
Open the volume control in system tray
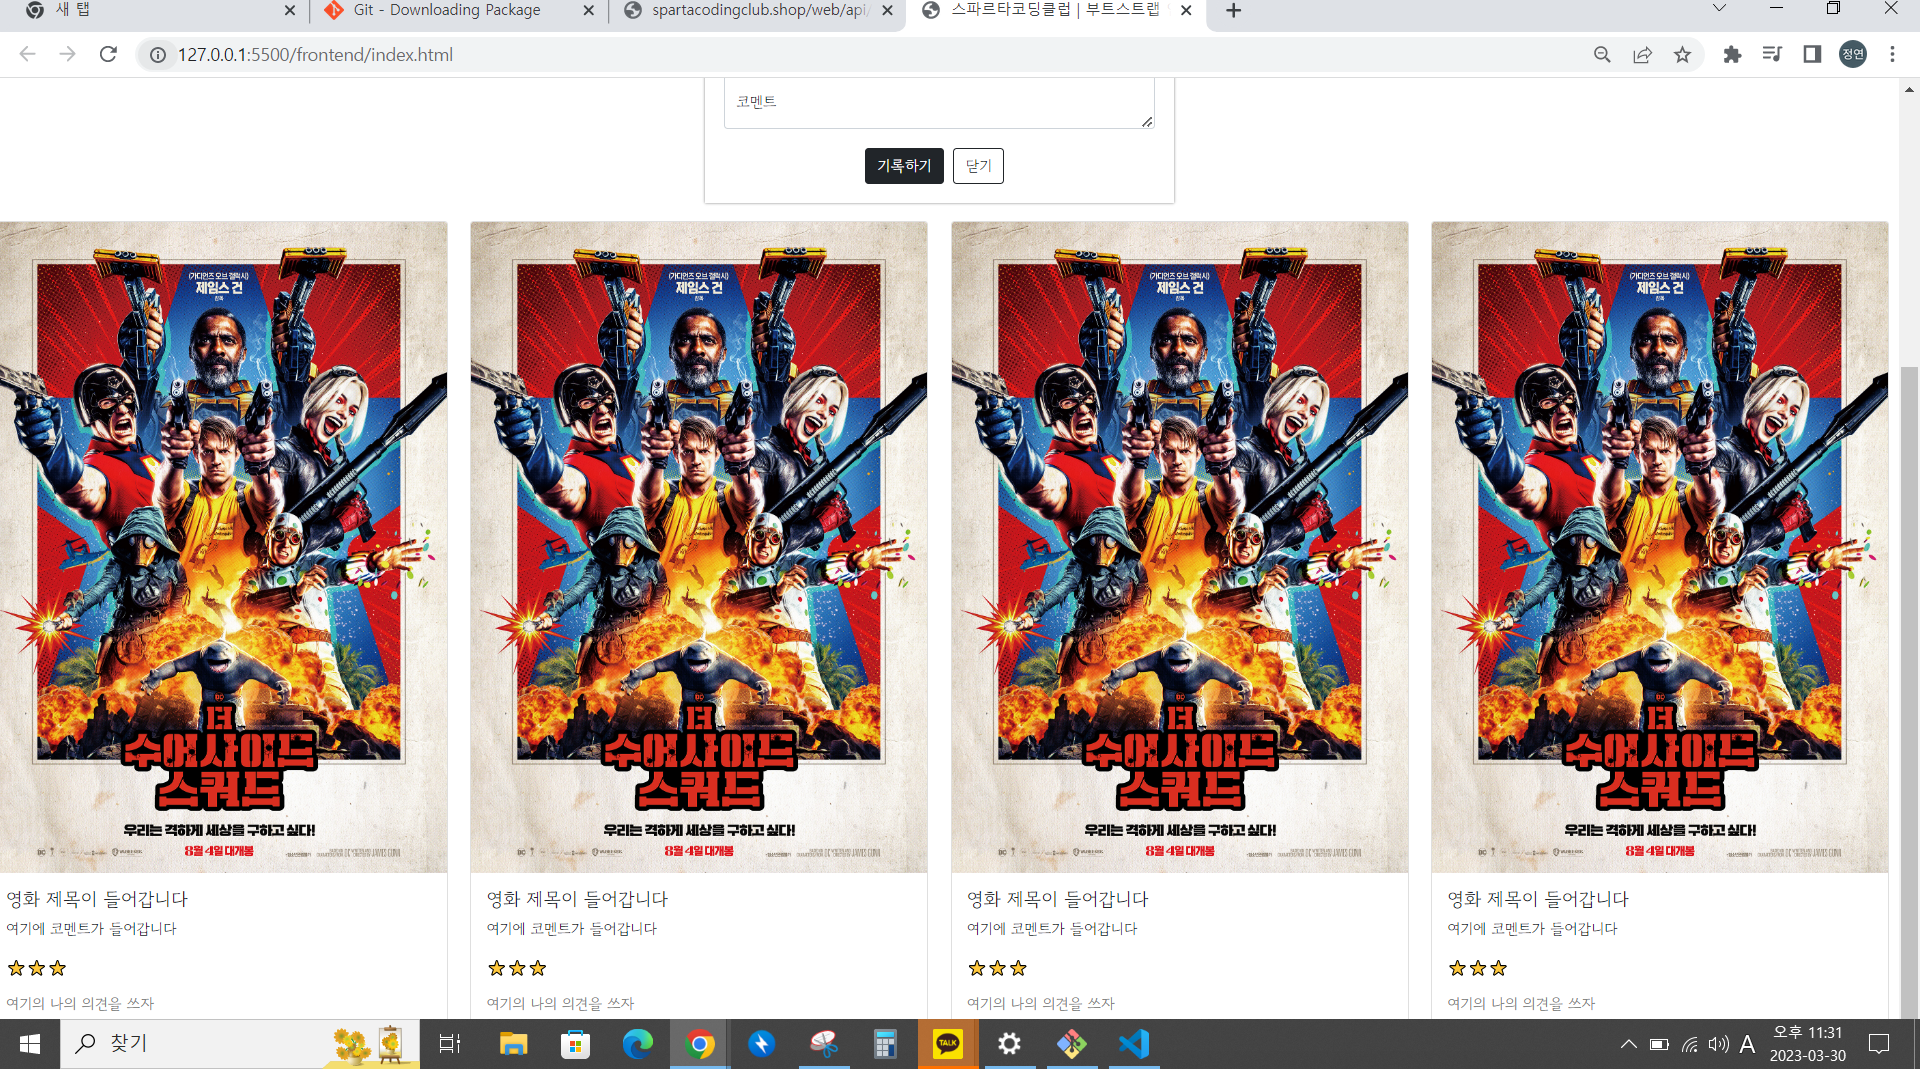(1719, 1044)
